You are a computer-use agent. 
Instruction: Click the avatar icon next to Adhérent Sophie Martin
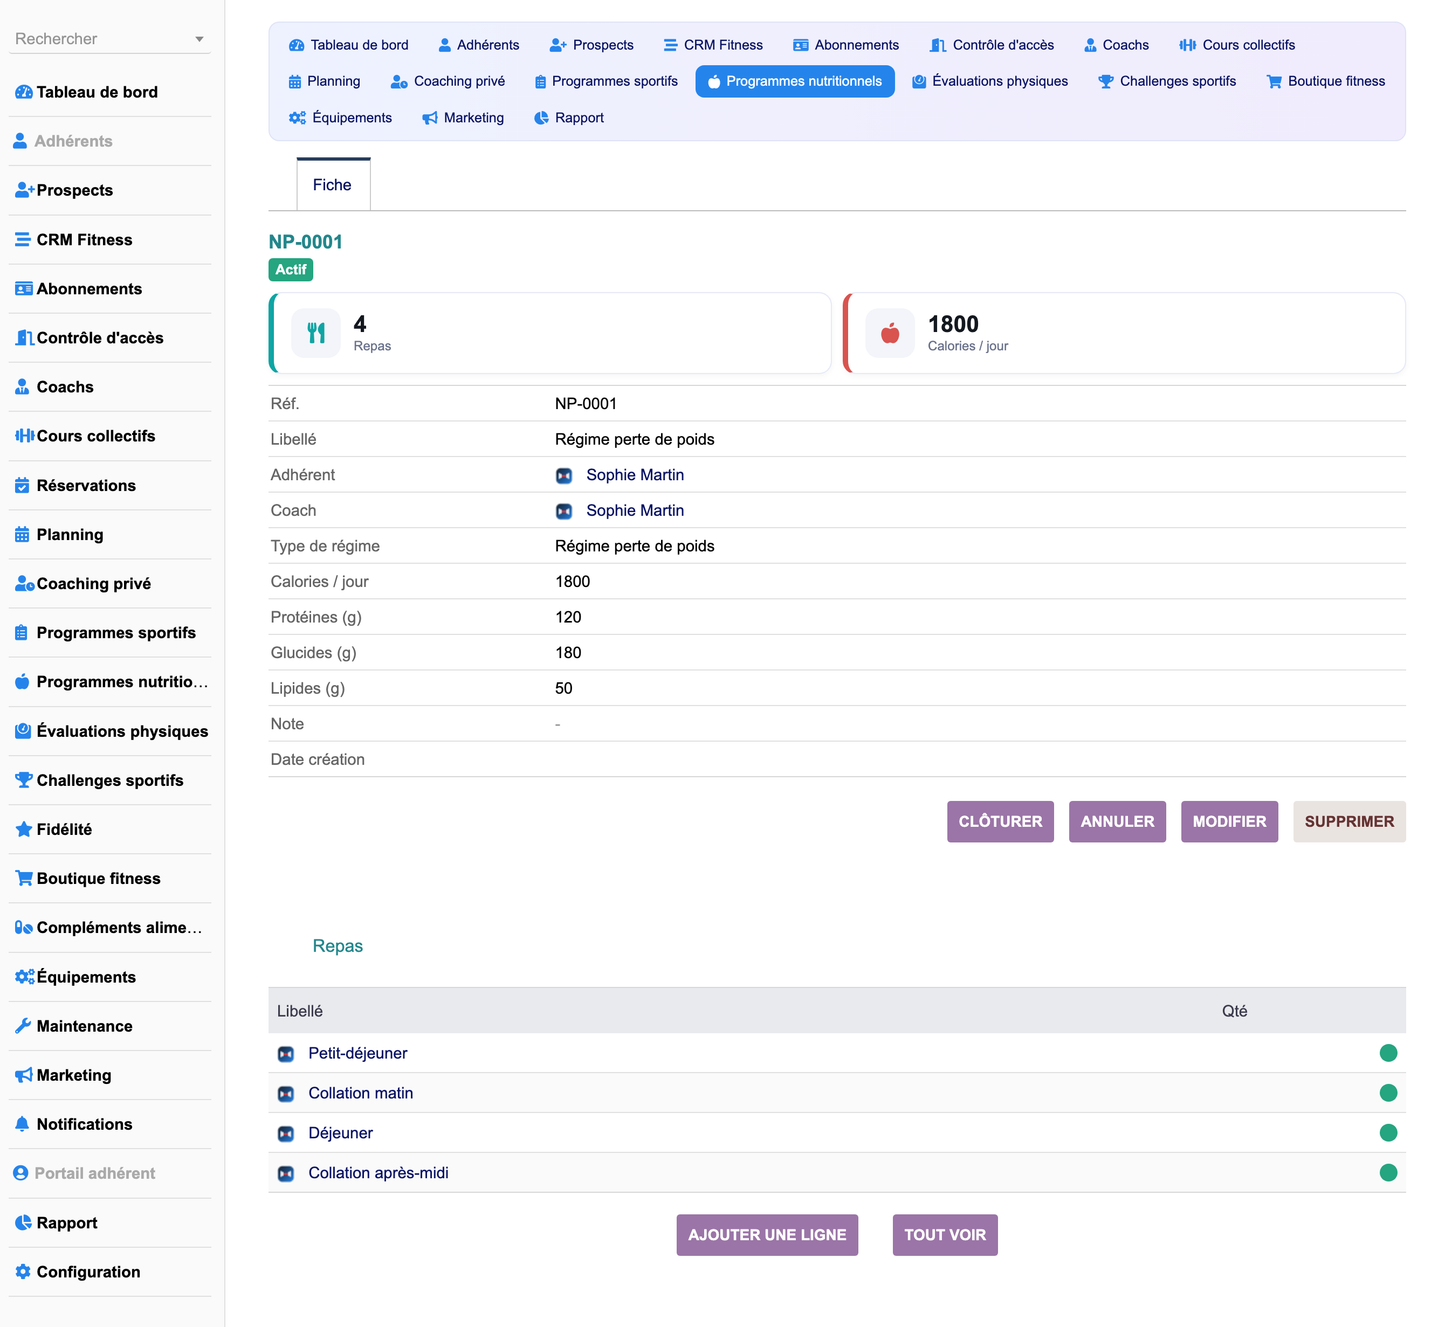(564, 476)
